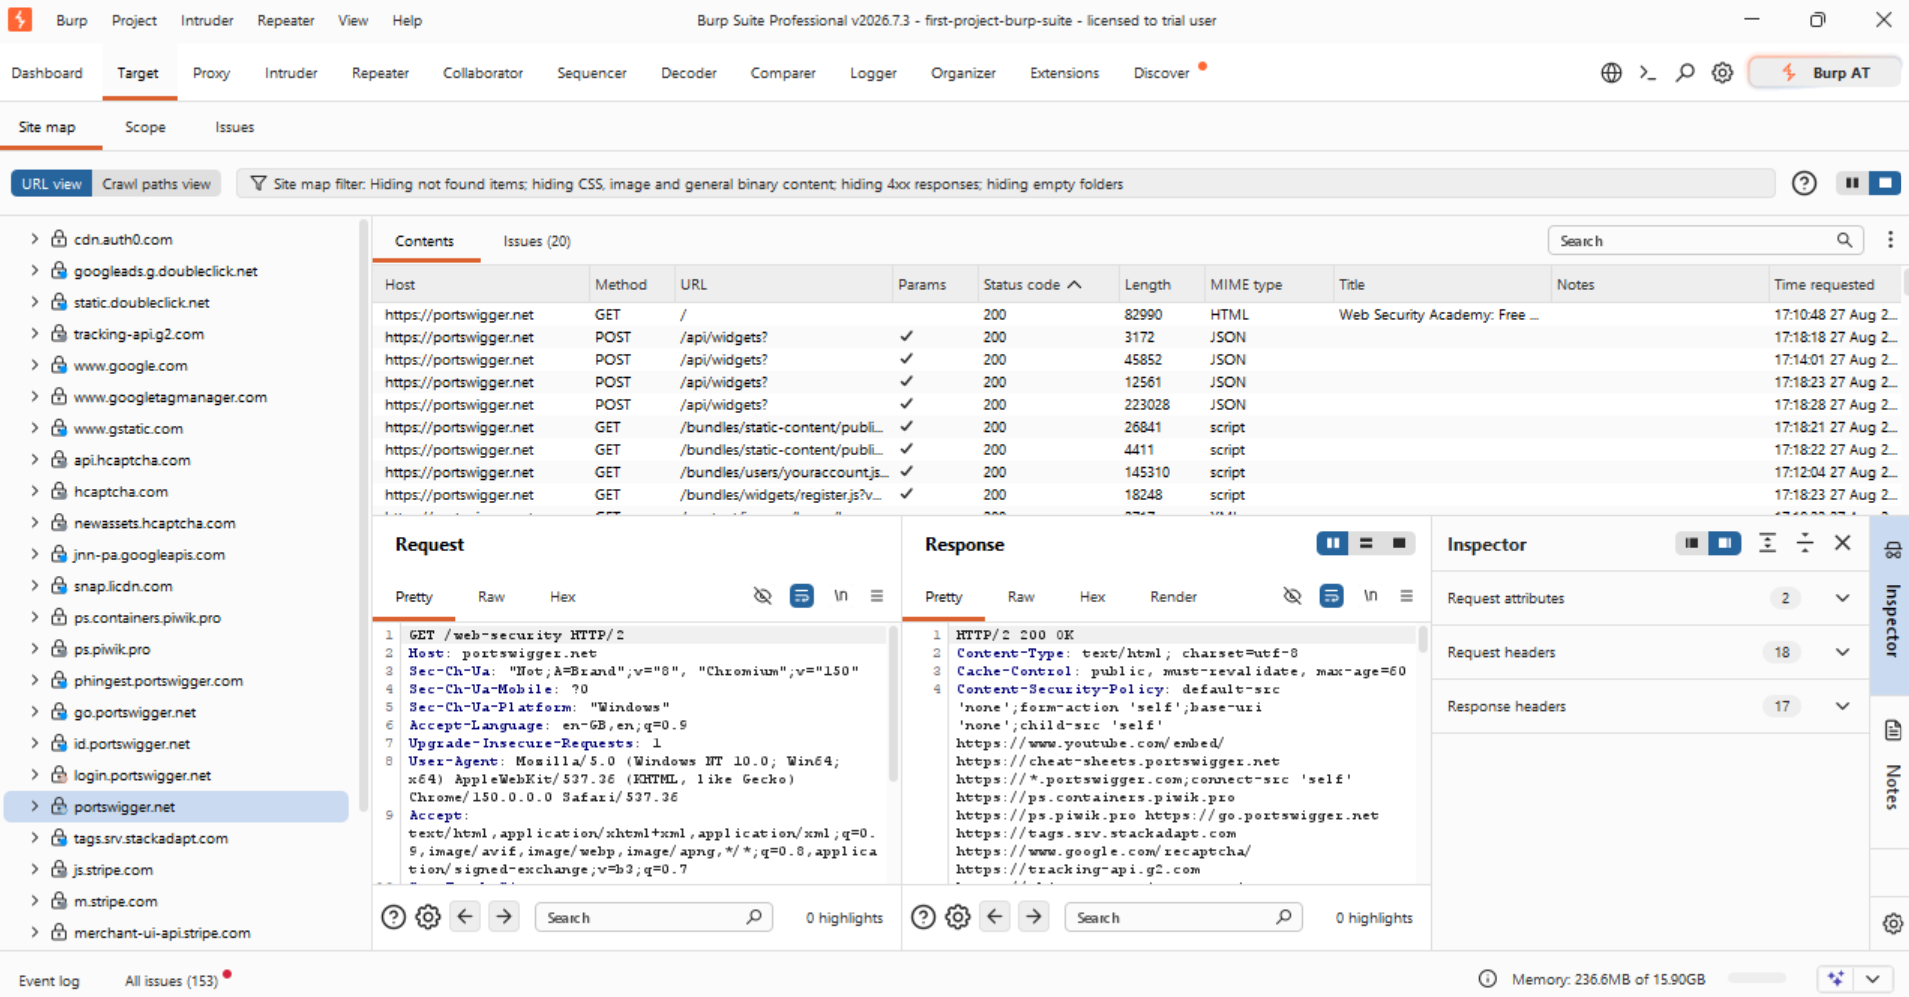Click the vertical Inspector side tab
Viewport: 1909px width, 997px height.
point(1891,620)
